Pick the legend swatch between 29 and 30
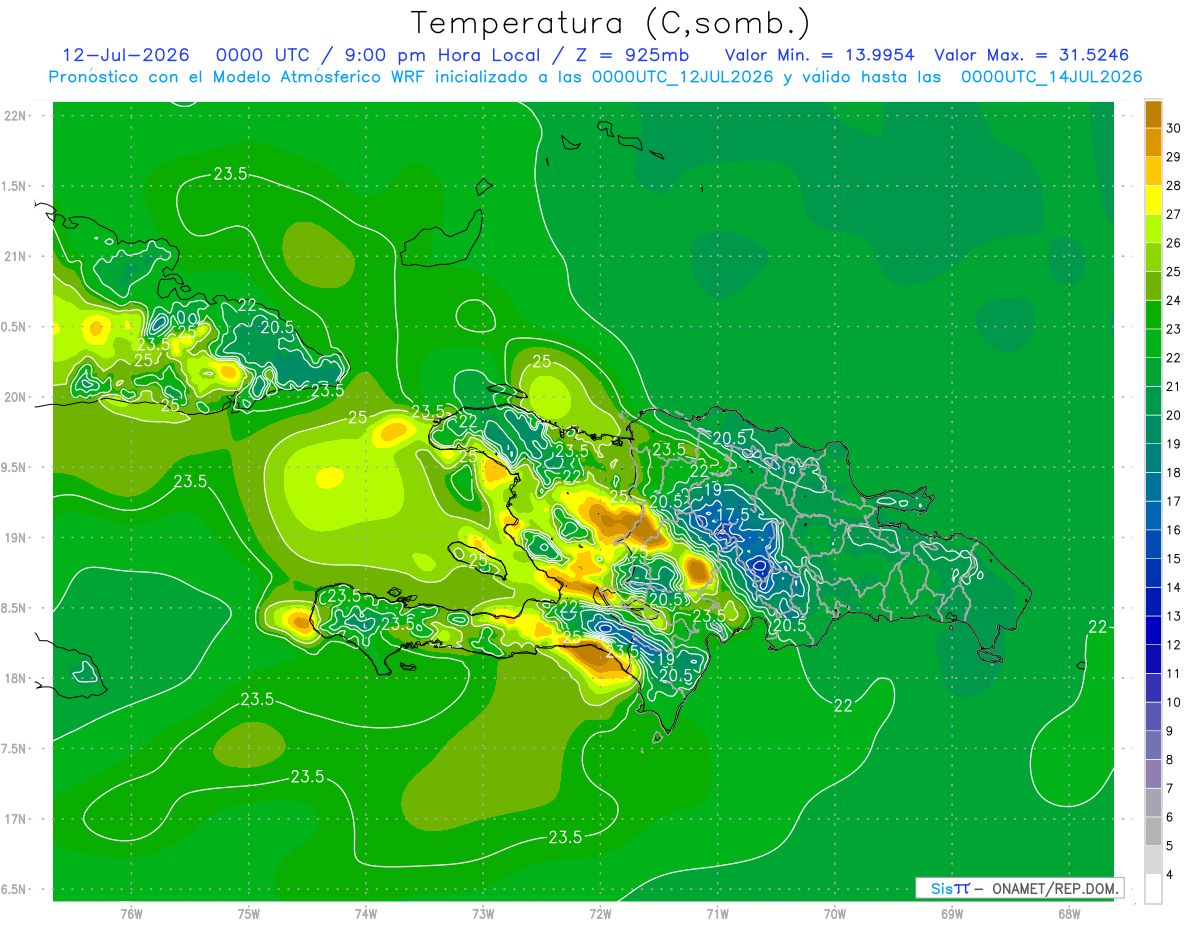This screenshot has height=927, width=1200. click(x=1153, y=142)
